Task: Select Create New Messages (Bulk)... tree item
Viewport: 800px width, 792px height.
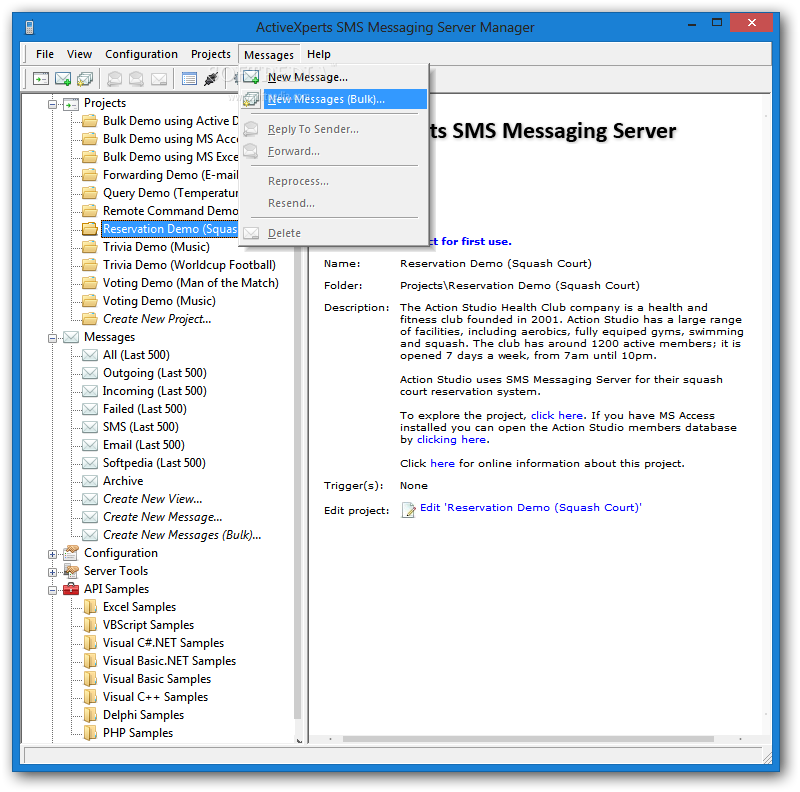Action: 182,535
